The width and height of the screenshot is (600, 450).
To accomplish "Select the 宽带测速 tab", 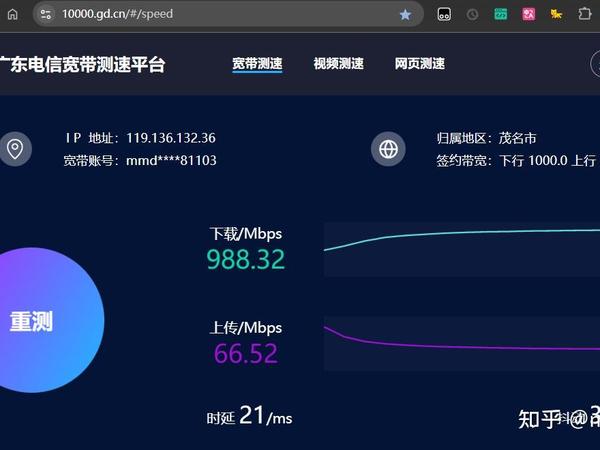I will [x=257, y=64].
